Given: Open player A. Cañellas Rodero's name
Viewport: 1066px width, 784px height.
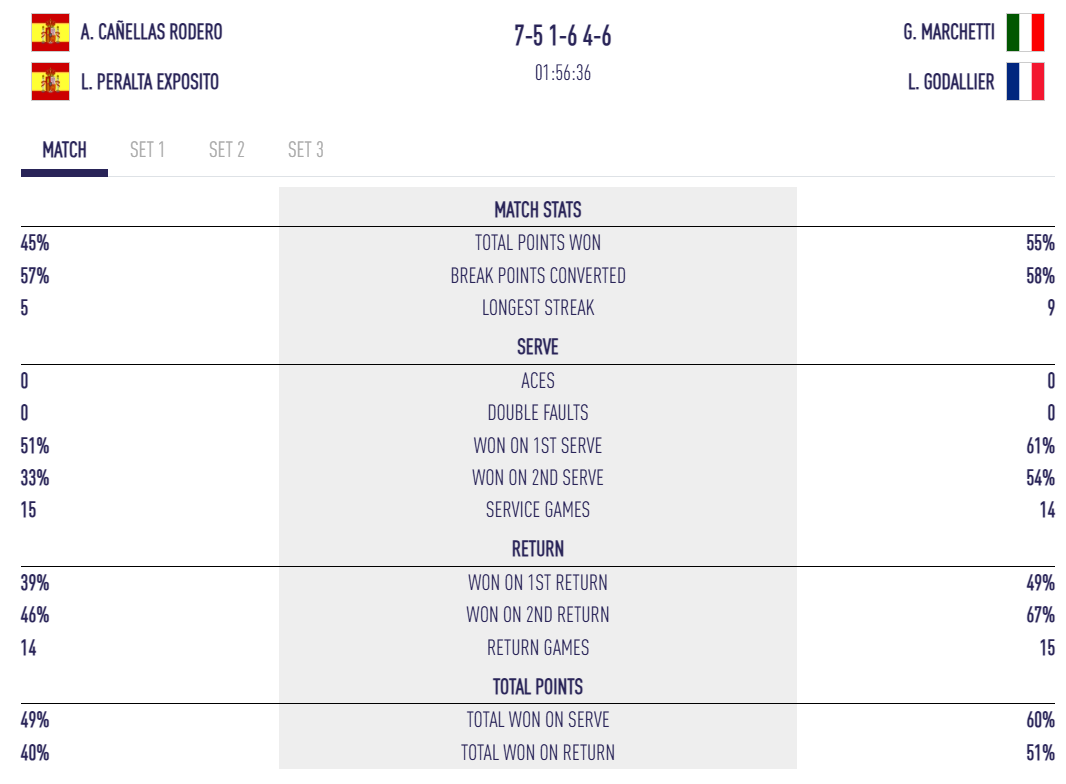Looking at the screenshot, I should 152,32.
